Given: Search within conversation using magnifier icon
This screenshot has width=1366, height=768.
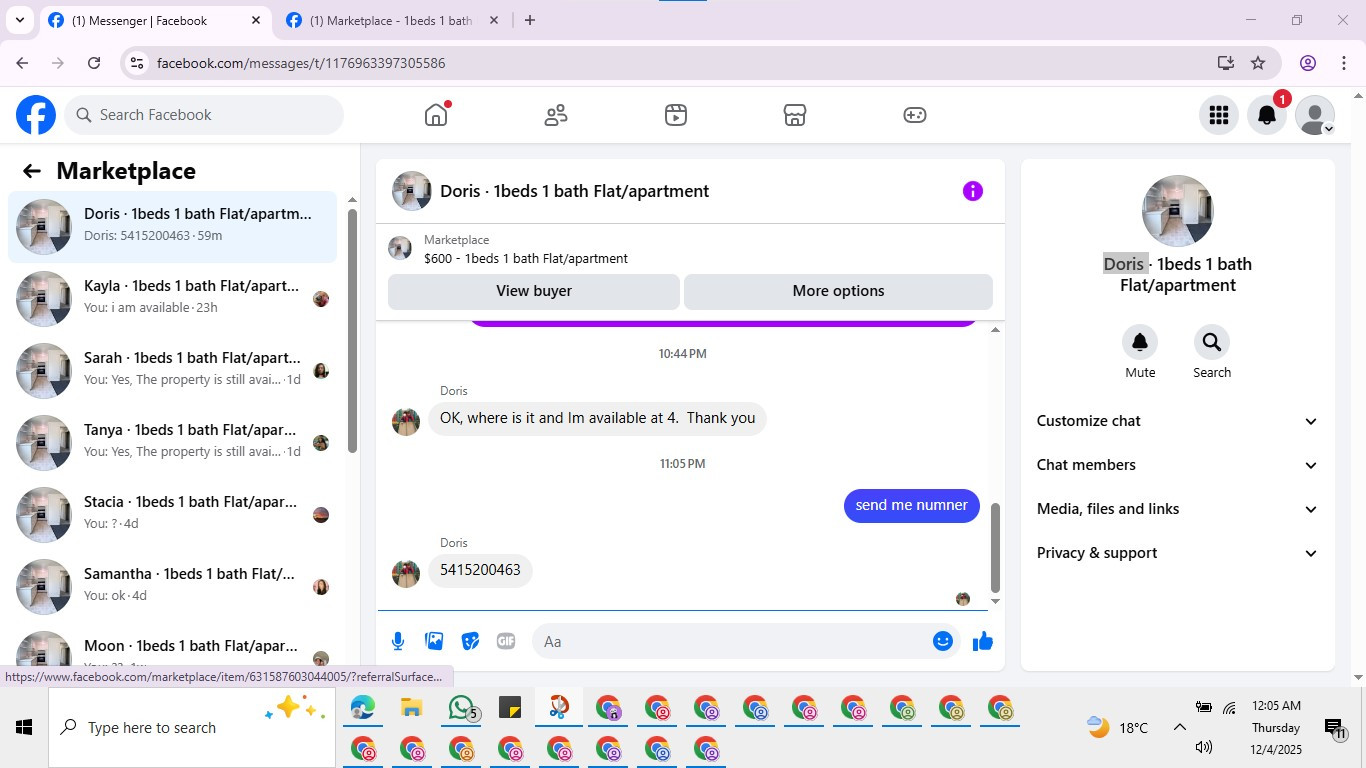Looking at the screenshot, I should [x=1212, y=342].
